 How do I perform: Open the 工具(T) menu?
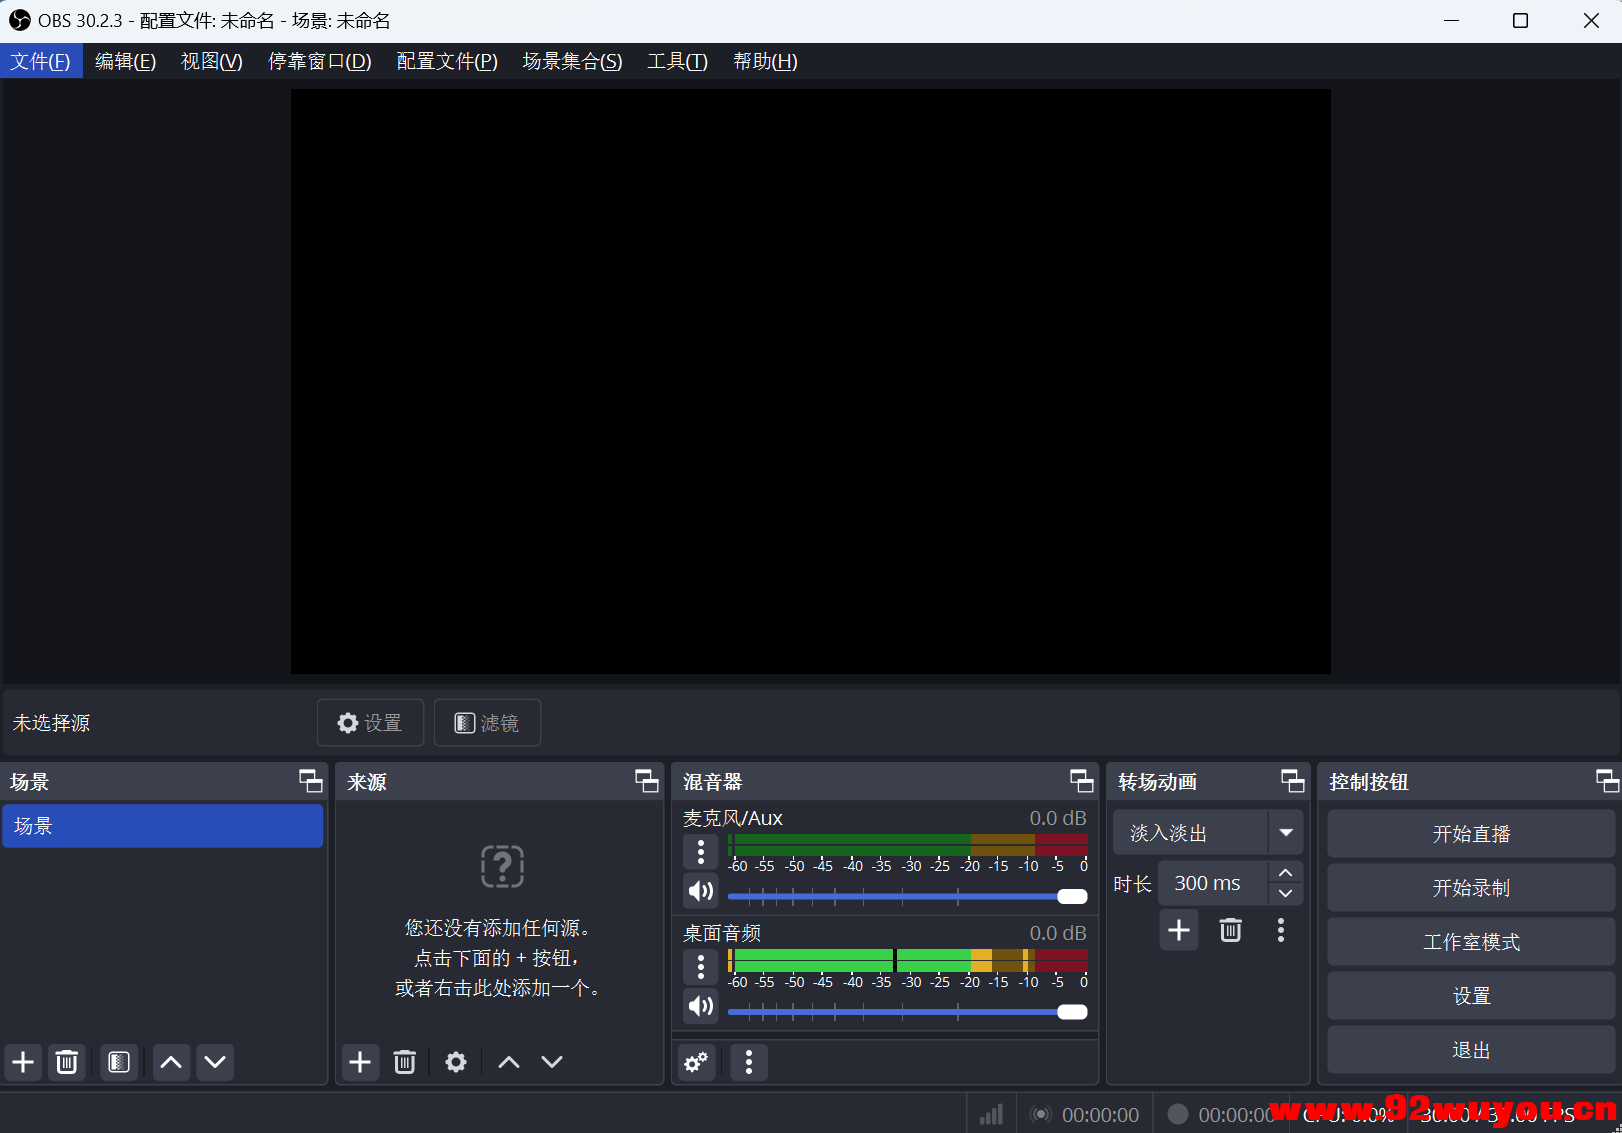click(677, 61)
